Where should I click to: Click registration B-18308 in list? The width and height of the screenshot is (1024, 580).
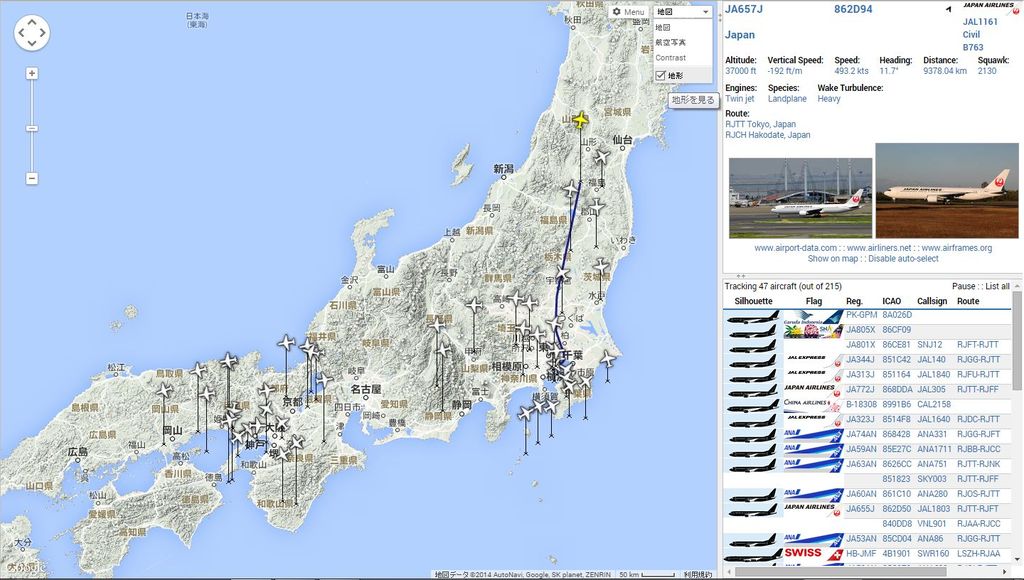tap(861, 404)
